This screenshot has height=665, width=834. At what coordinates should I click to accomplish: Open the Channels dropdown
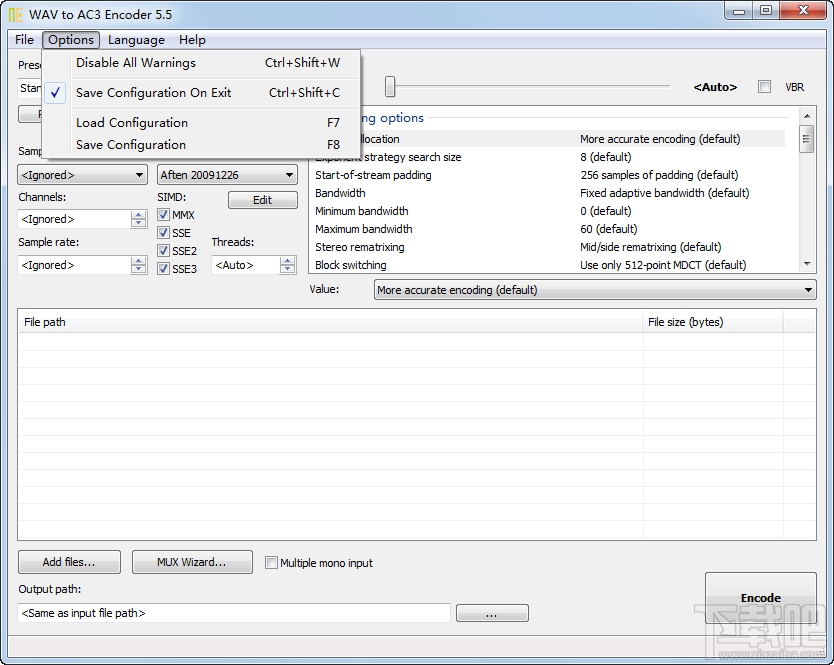click(139, 219)
